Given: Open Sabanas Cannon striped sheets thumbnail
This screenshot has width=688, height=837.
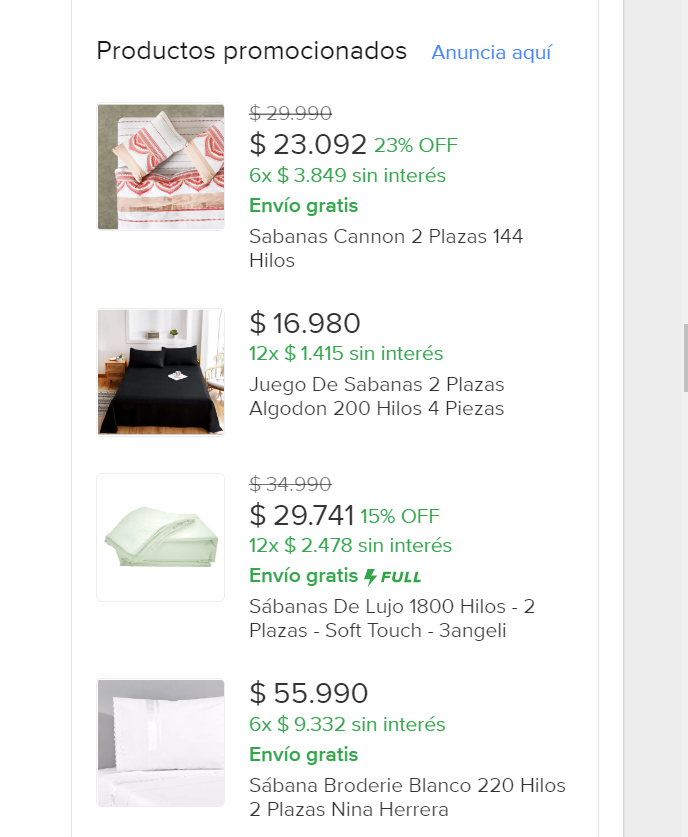Looking at the screenshot, I should coord(161,167).
